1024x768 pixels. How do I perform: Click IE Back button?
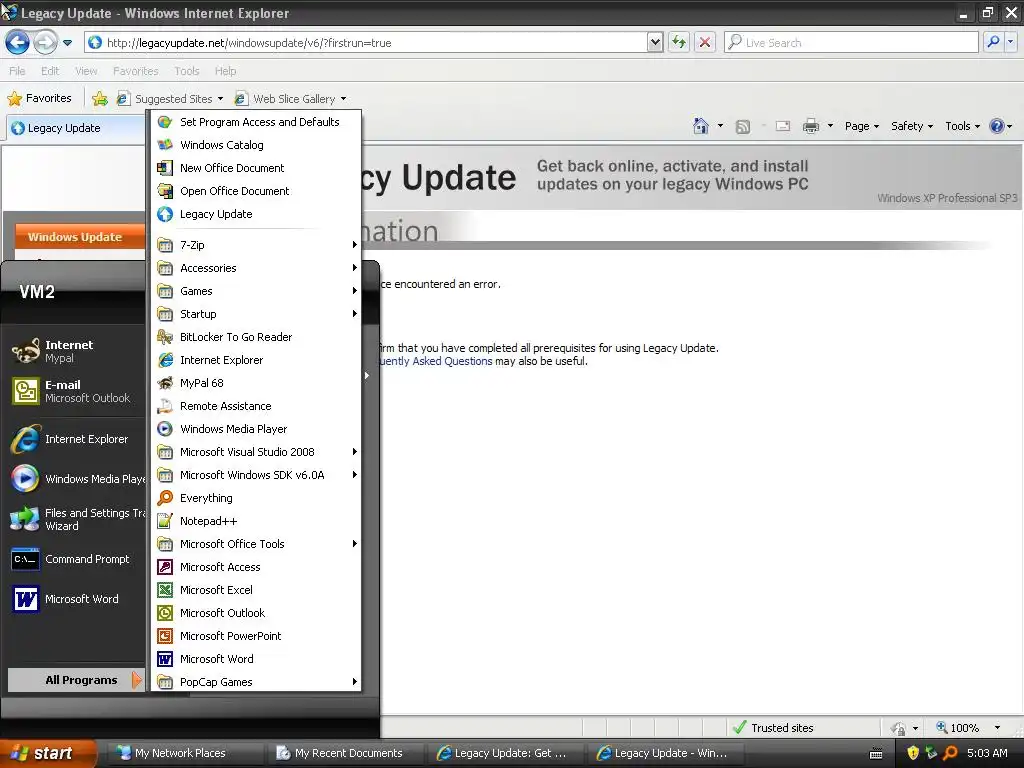18,43
